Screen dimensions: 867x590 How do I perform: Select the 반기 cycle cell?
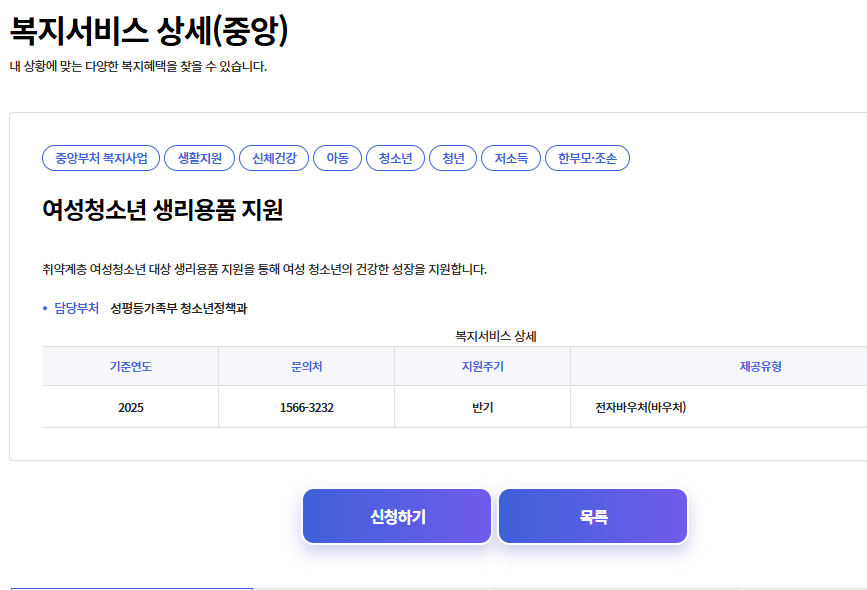coord(482,408)
